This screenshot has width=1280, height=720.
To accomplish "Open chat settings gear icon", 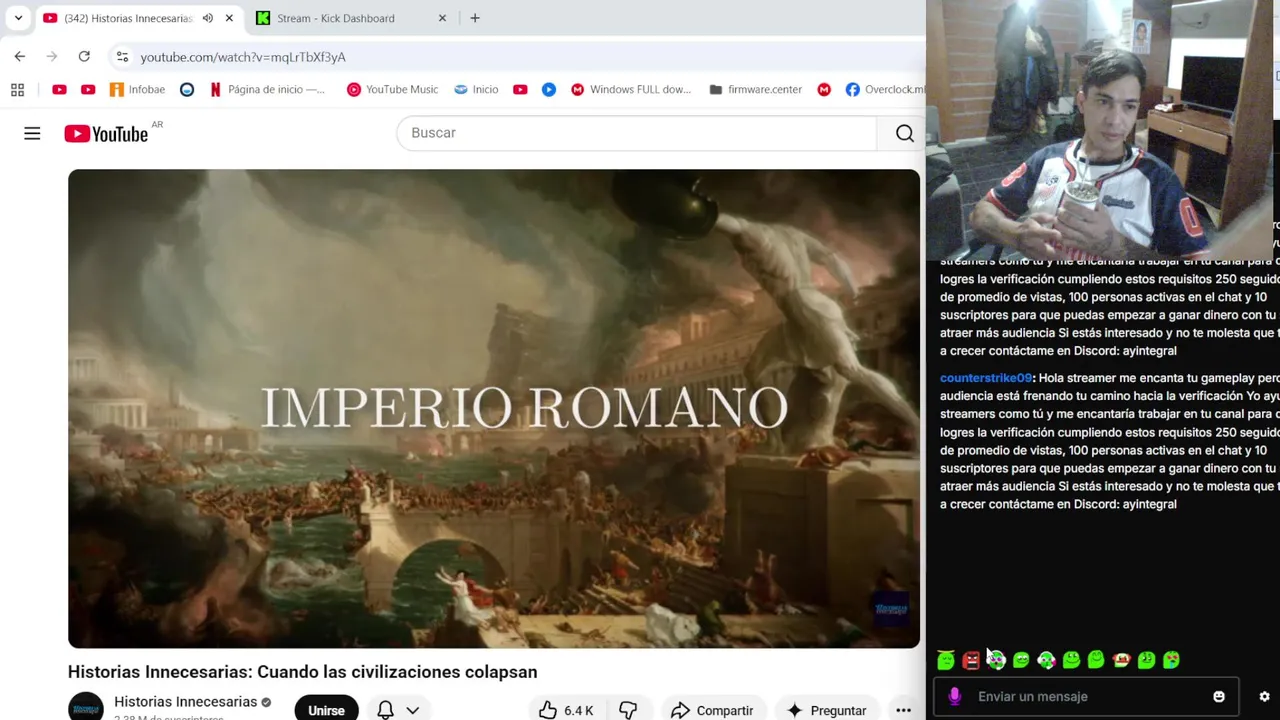I will point(1264,697).
